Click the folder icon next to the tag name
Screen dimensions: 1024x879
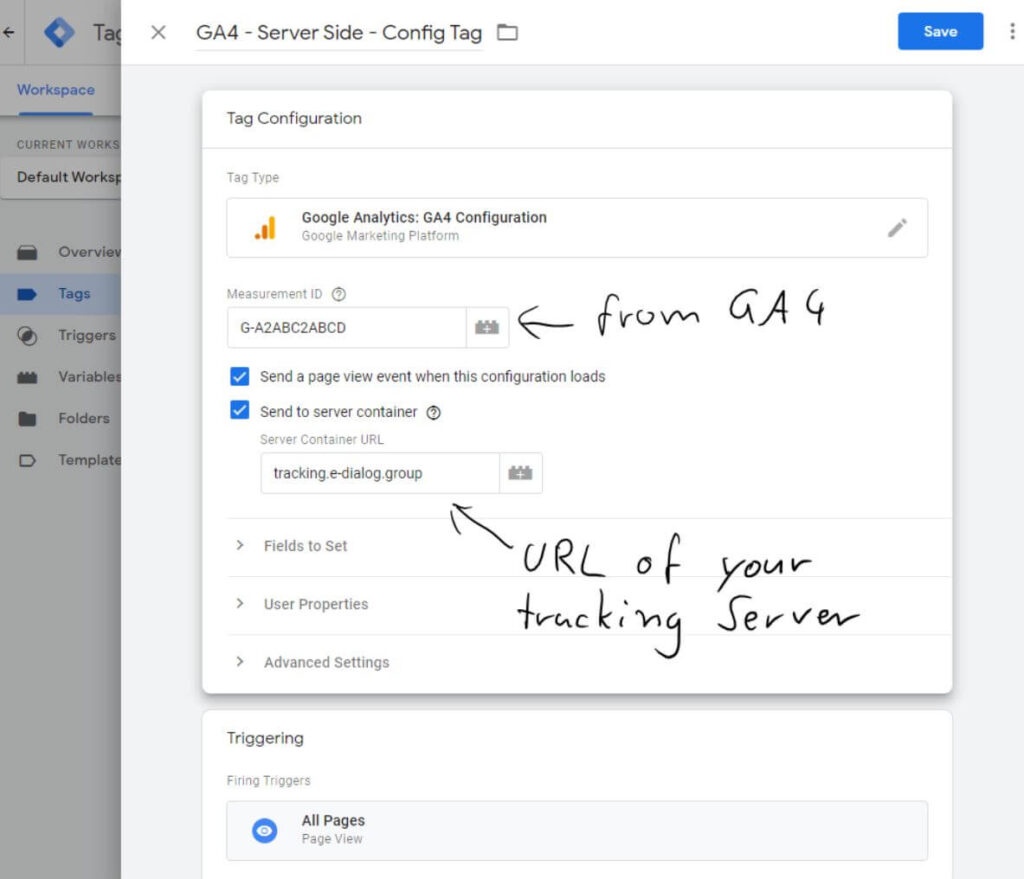point(507,31)
